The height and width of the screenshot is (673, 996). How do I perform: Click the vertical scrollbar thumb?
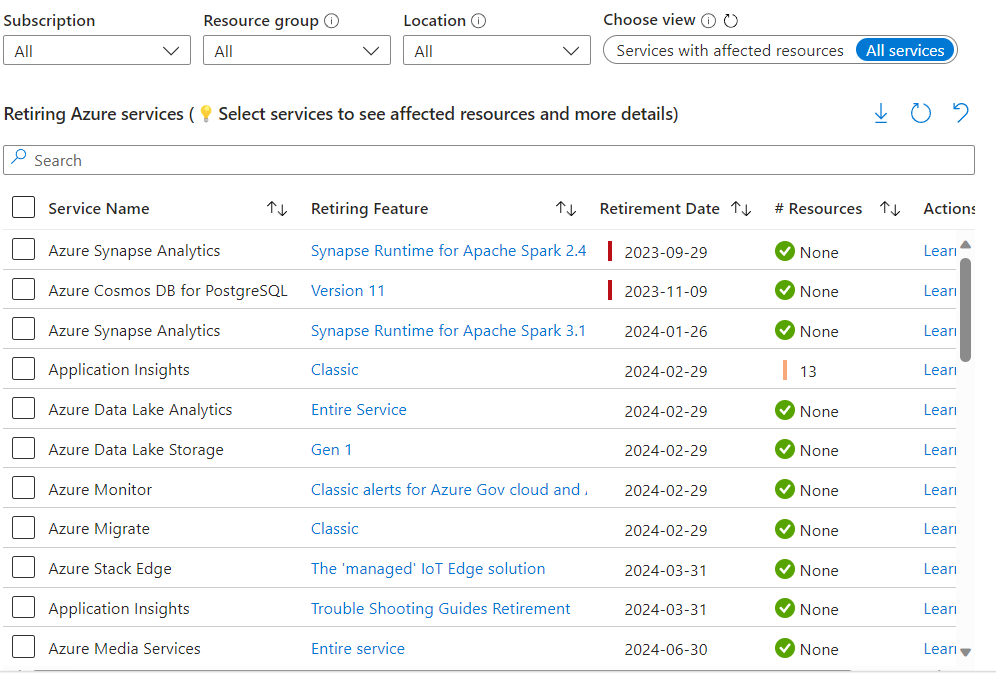coord(966,310)
